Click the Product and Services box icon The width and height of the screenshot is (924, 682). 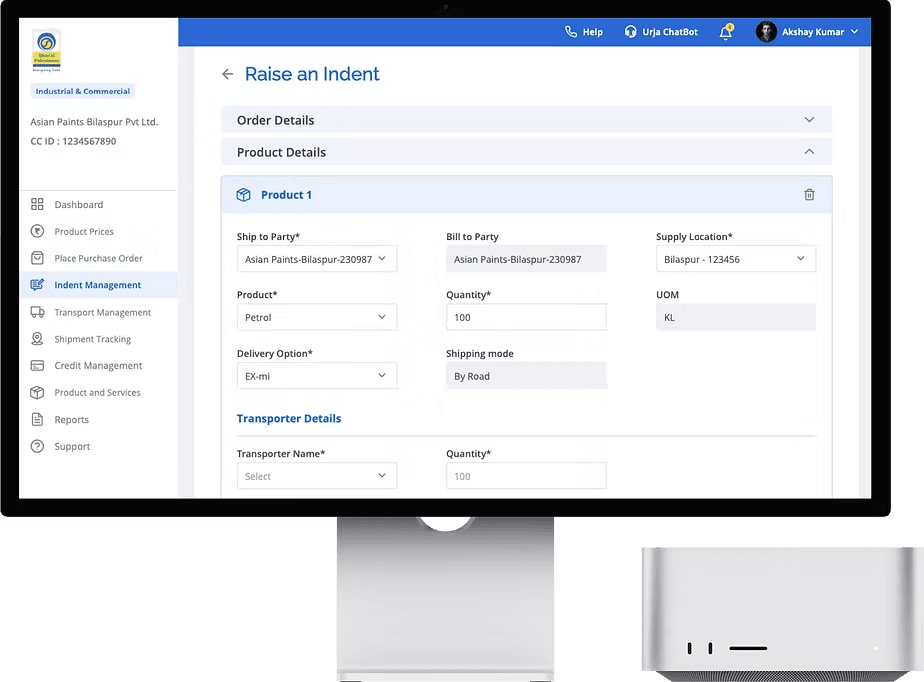(37, 392)
